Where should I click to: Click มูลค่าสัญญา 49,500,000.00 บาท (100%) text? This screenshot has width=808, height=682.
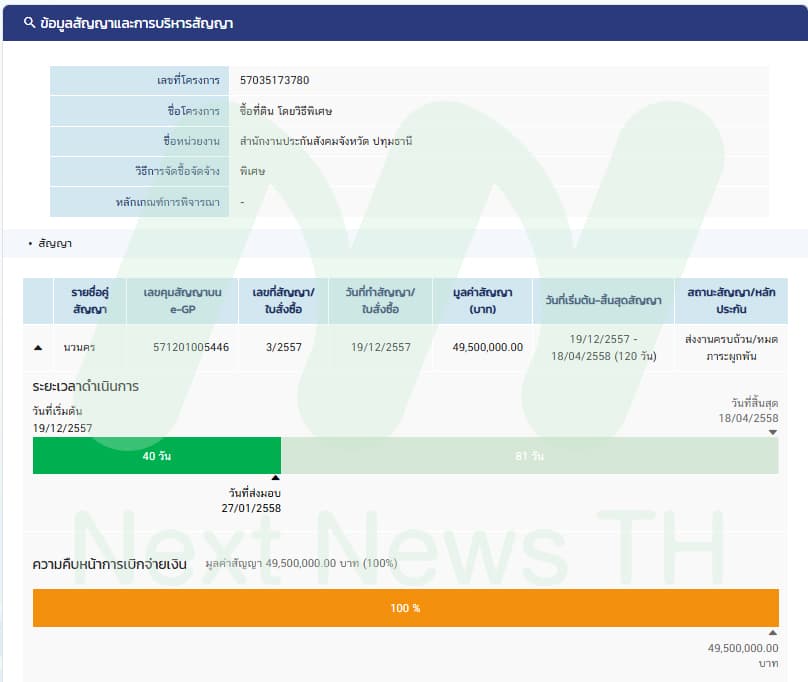(301, 563)
